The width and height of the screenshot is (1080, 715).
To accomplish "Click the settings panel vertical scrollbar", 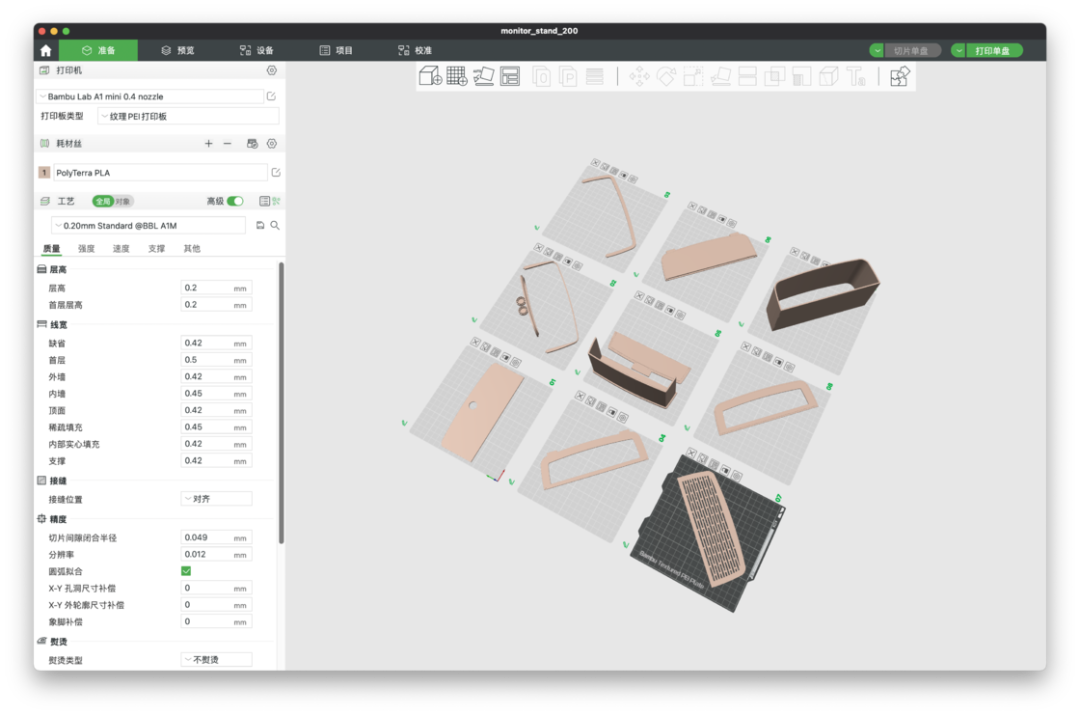I will coord(281,403).
